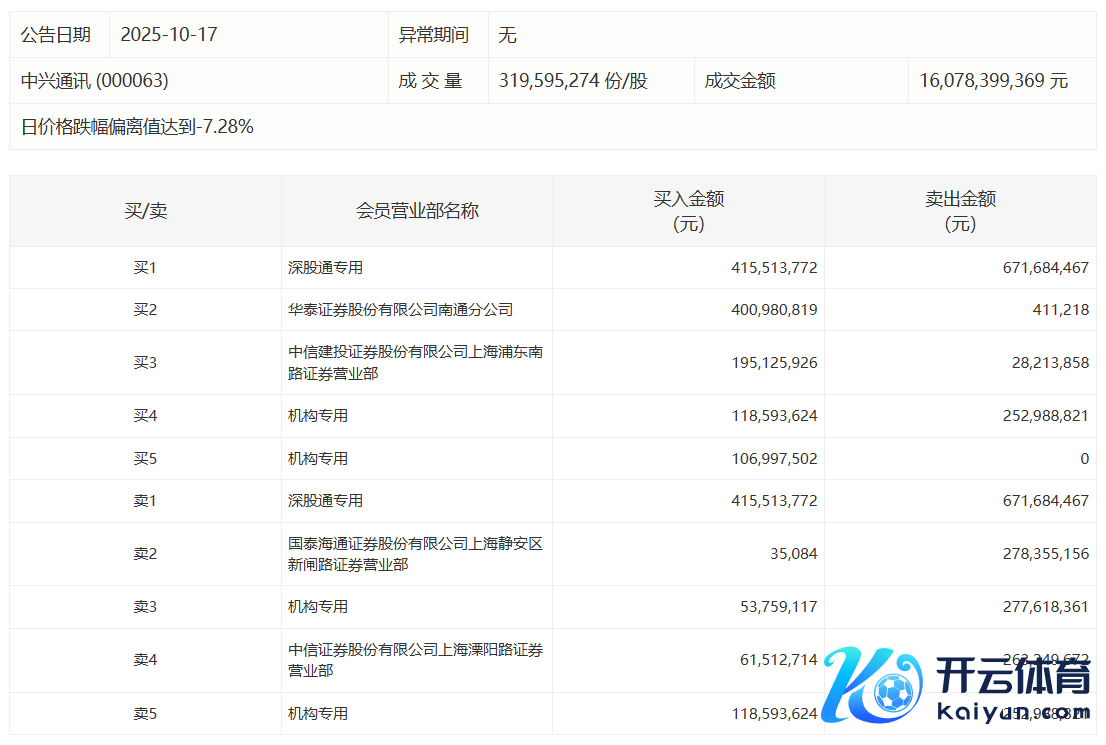Click the 买1 row label
This screenshot has height=745, width=1106.
(145, 268)
